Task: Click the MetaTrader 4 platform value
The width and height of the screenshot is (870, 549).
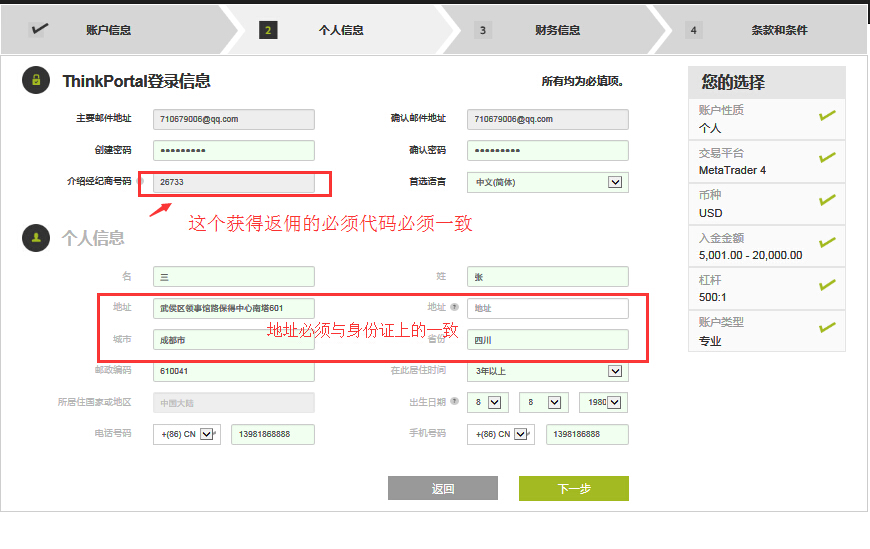Action: pos(732,170)
